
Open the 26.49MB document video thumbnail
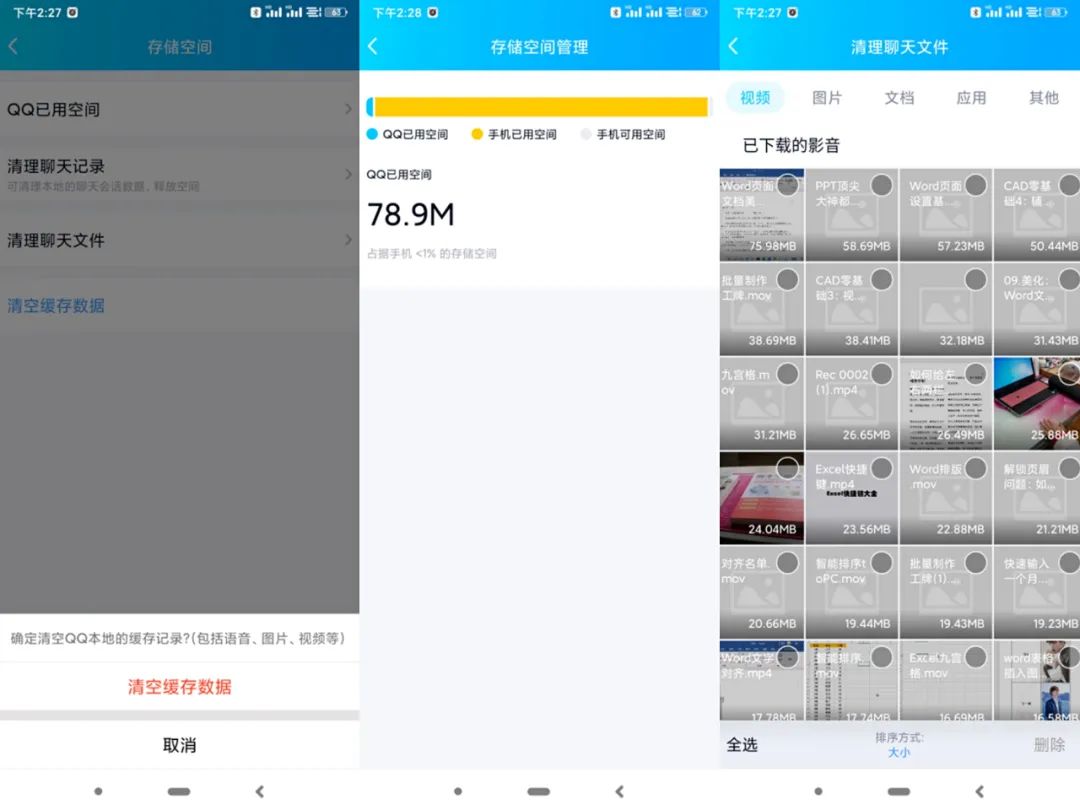(x=946, y=404)
